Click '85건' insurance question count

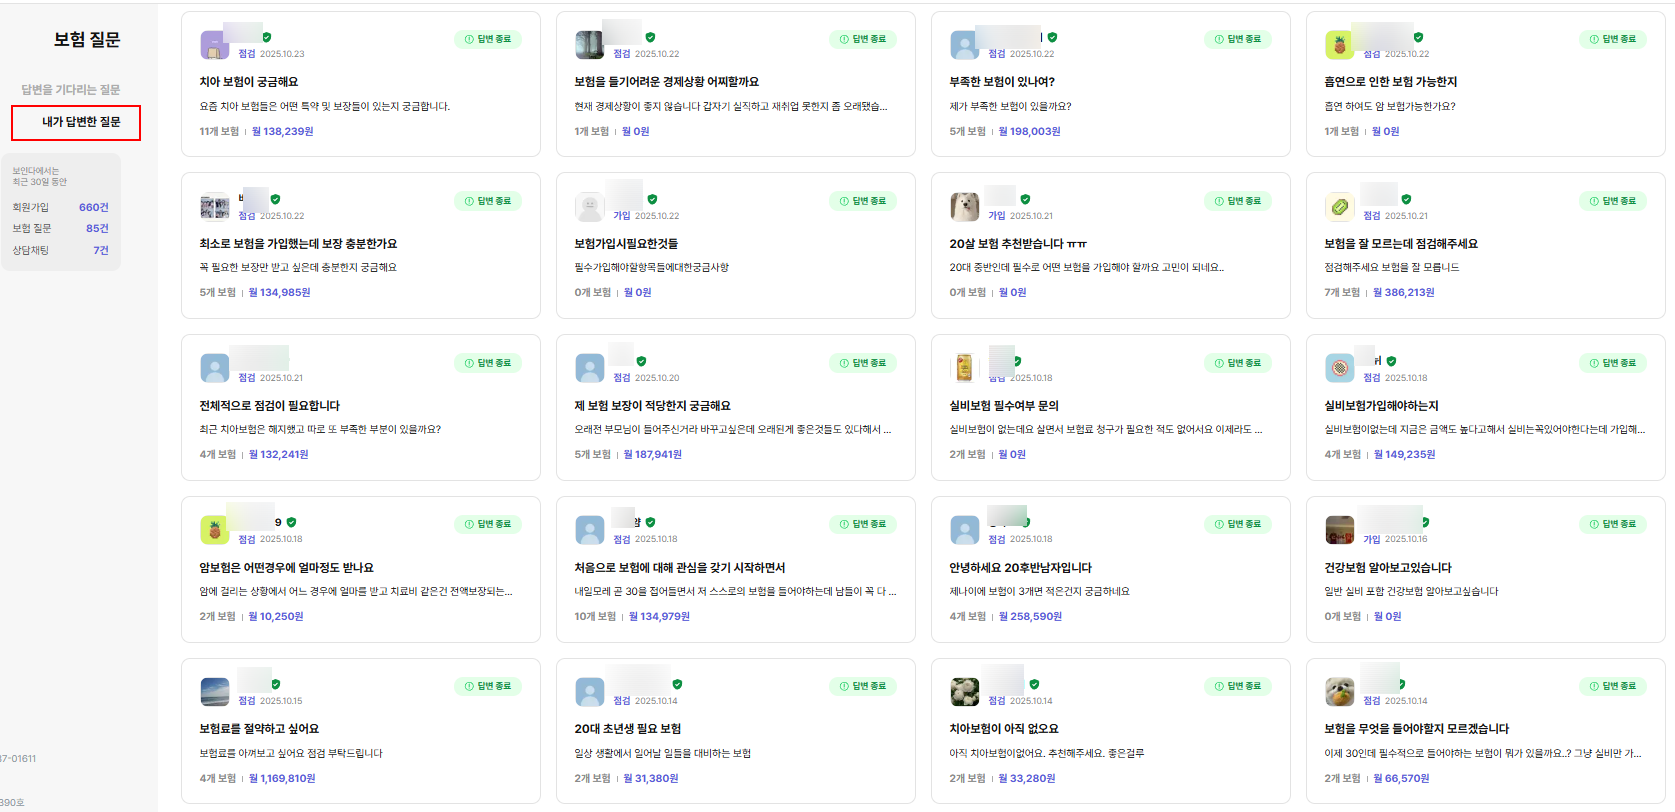97,229
